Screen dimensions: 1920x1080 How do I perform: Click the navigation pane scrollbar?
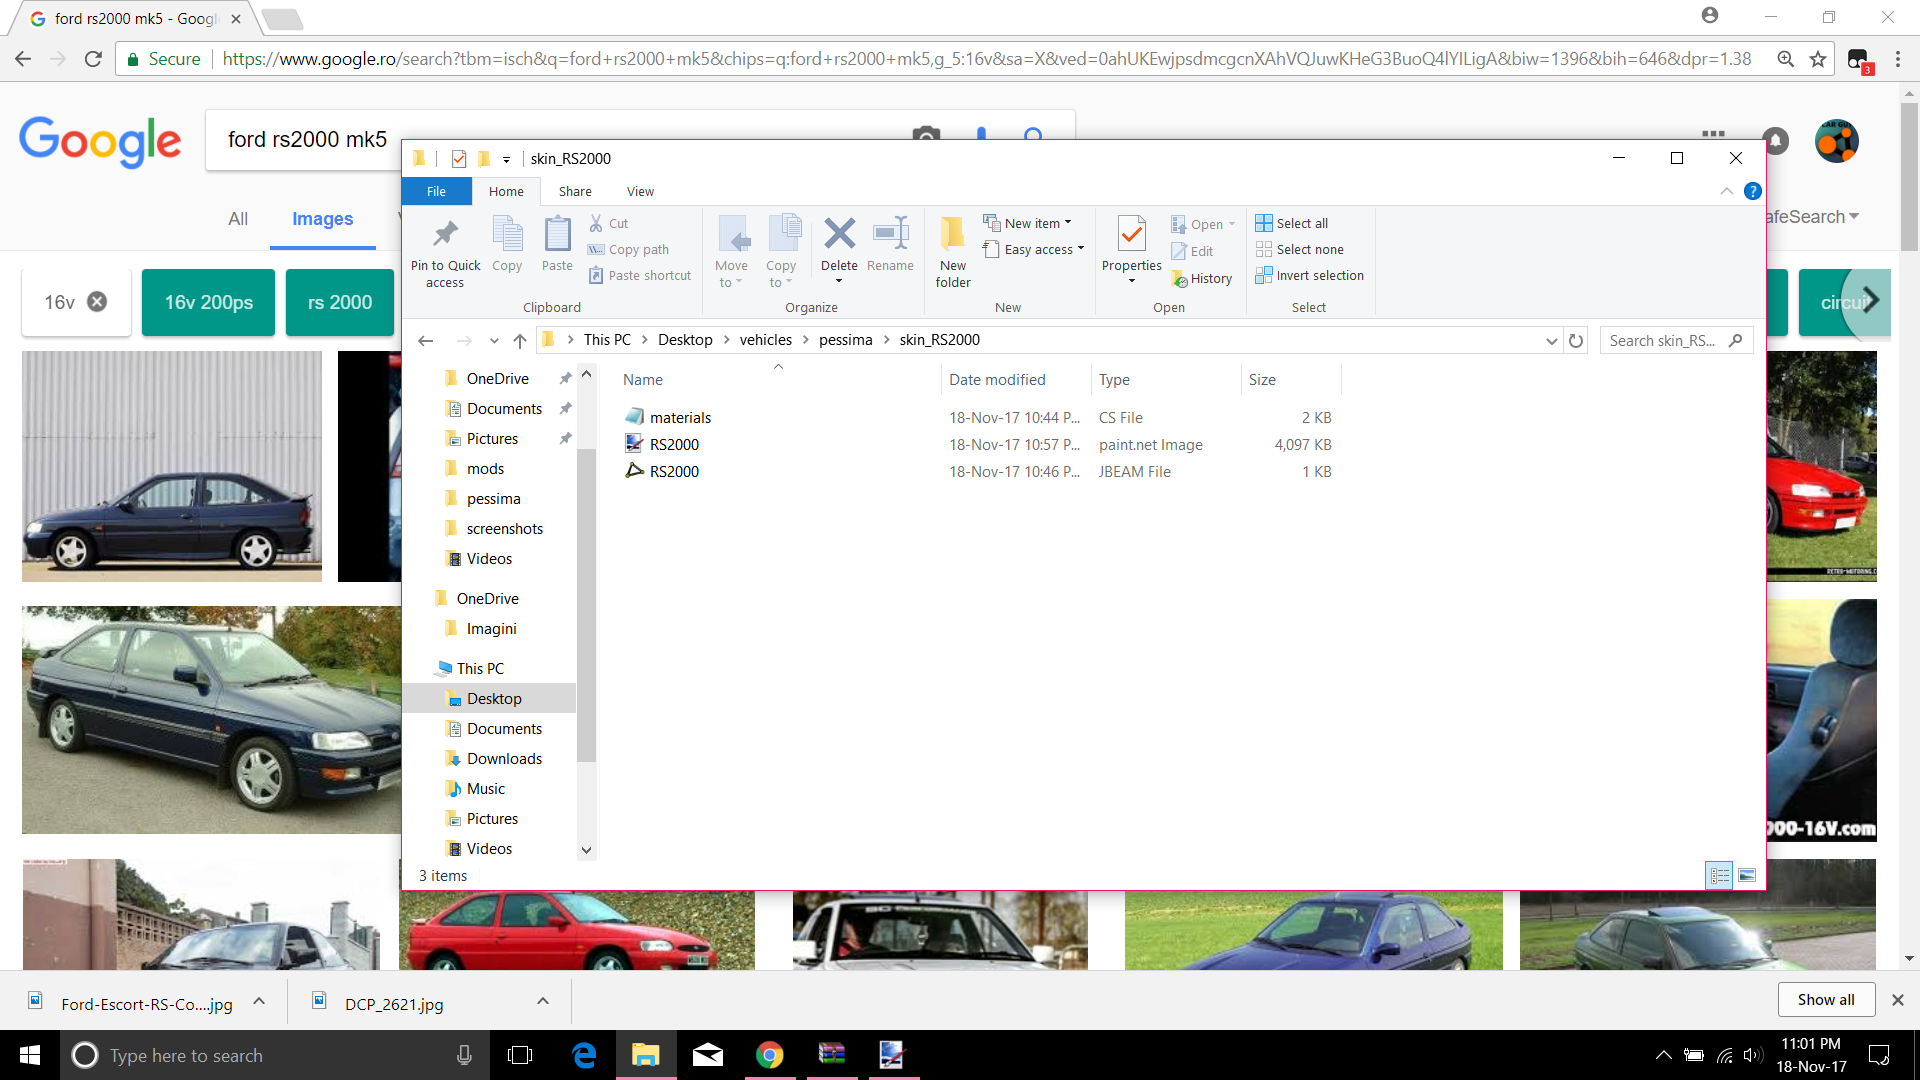tap(587, 605)
